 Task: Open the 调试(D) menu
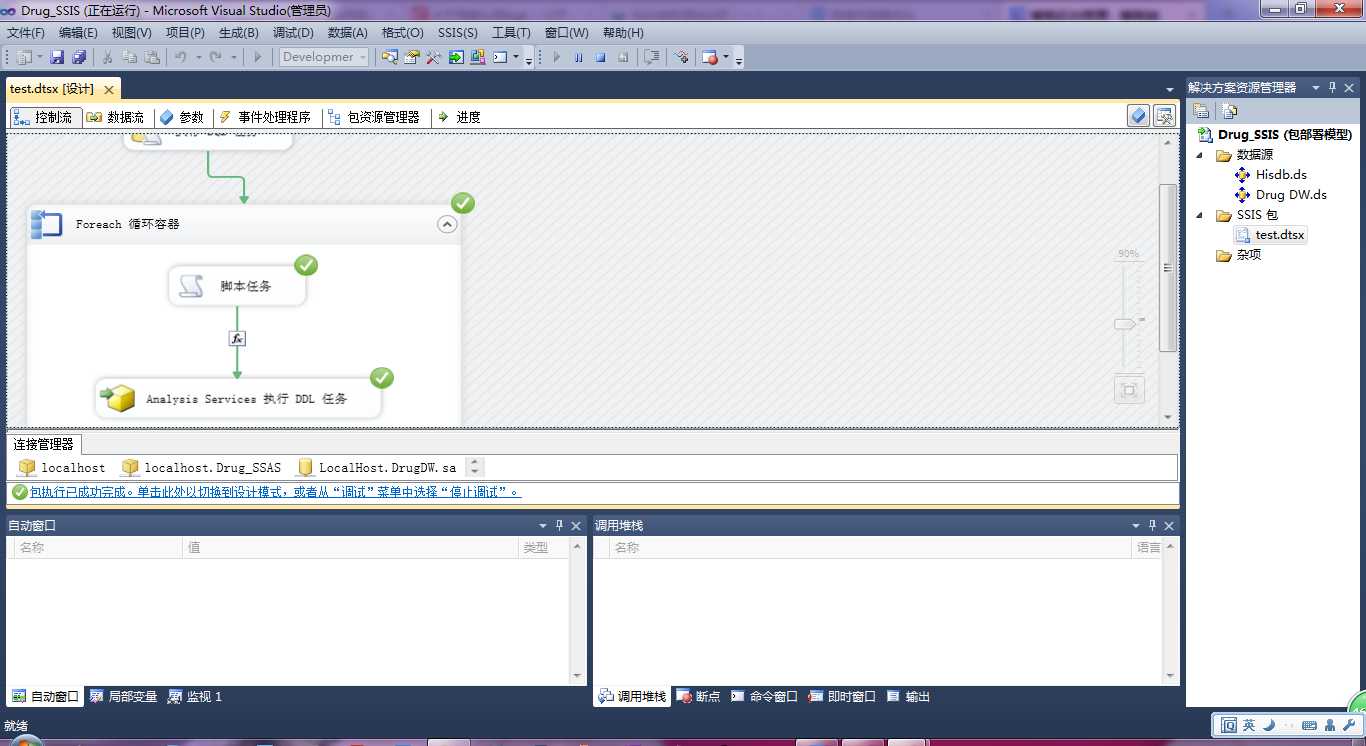click(x=293, y=33)
